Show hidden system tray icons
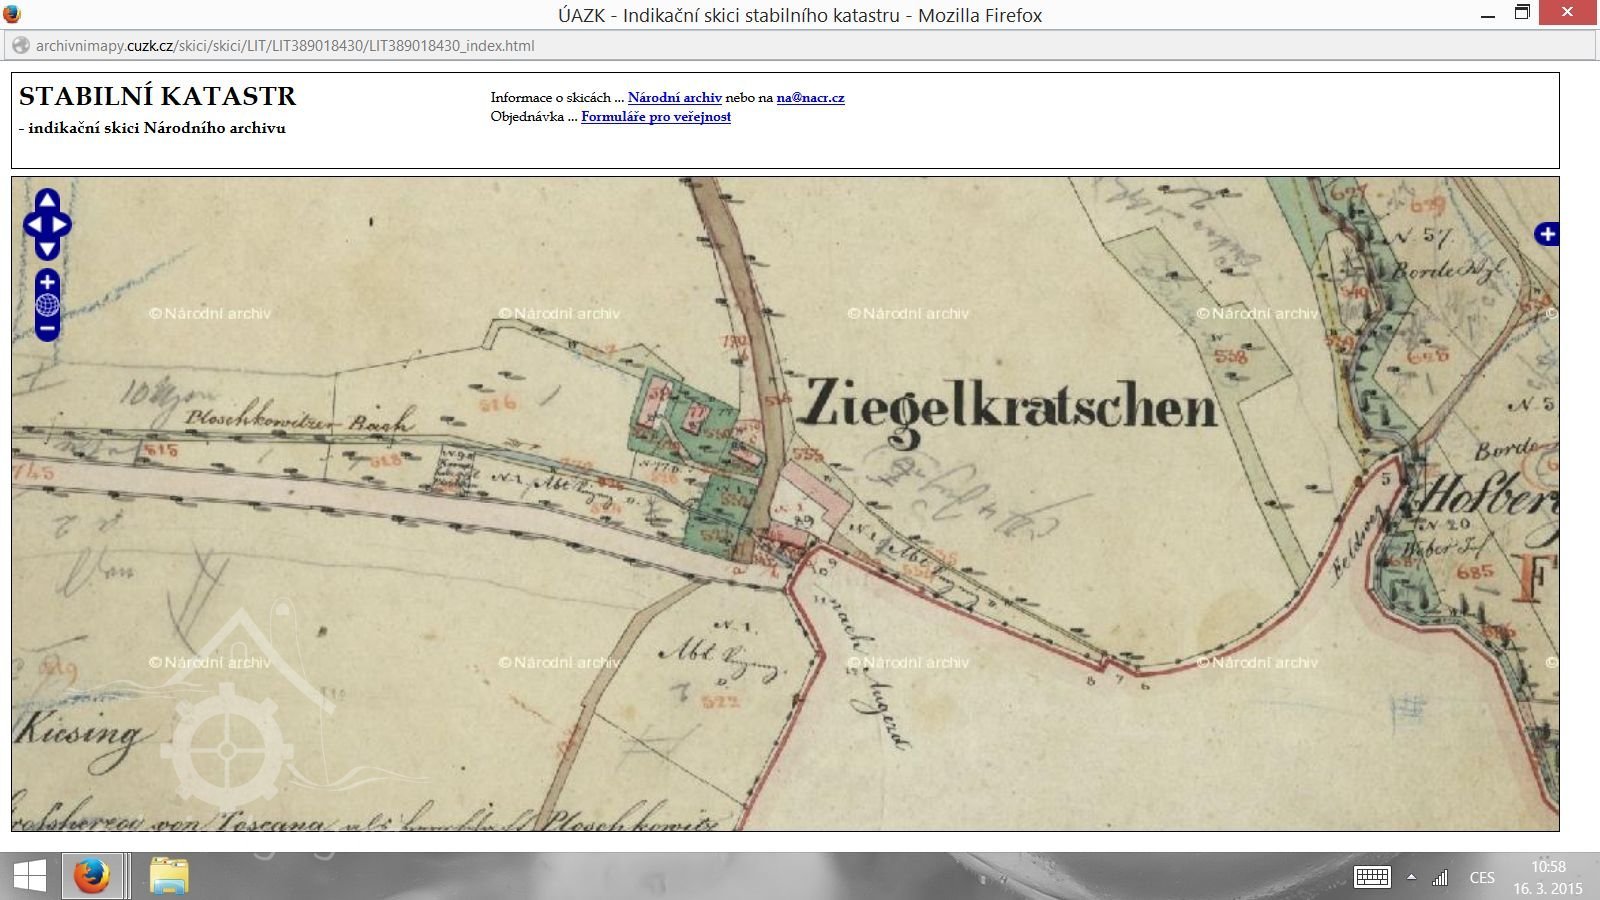The image size is (1600, 900). pyautogui.click(x=1411, y=877)
